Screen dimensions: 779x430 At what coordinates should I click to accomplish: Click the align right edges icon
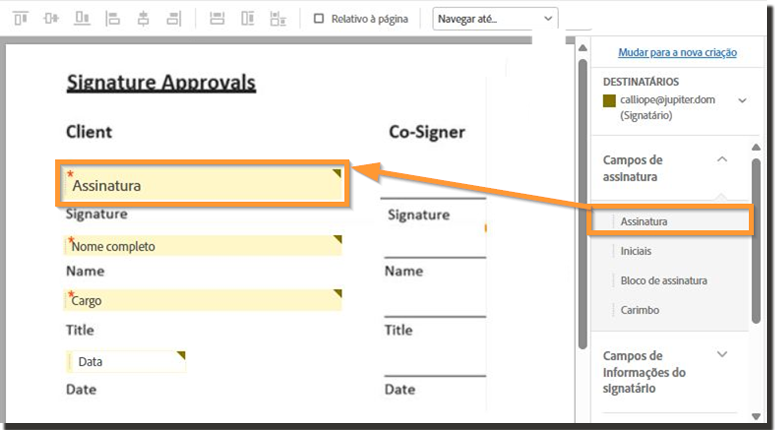click(174, 18)
